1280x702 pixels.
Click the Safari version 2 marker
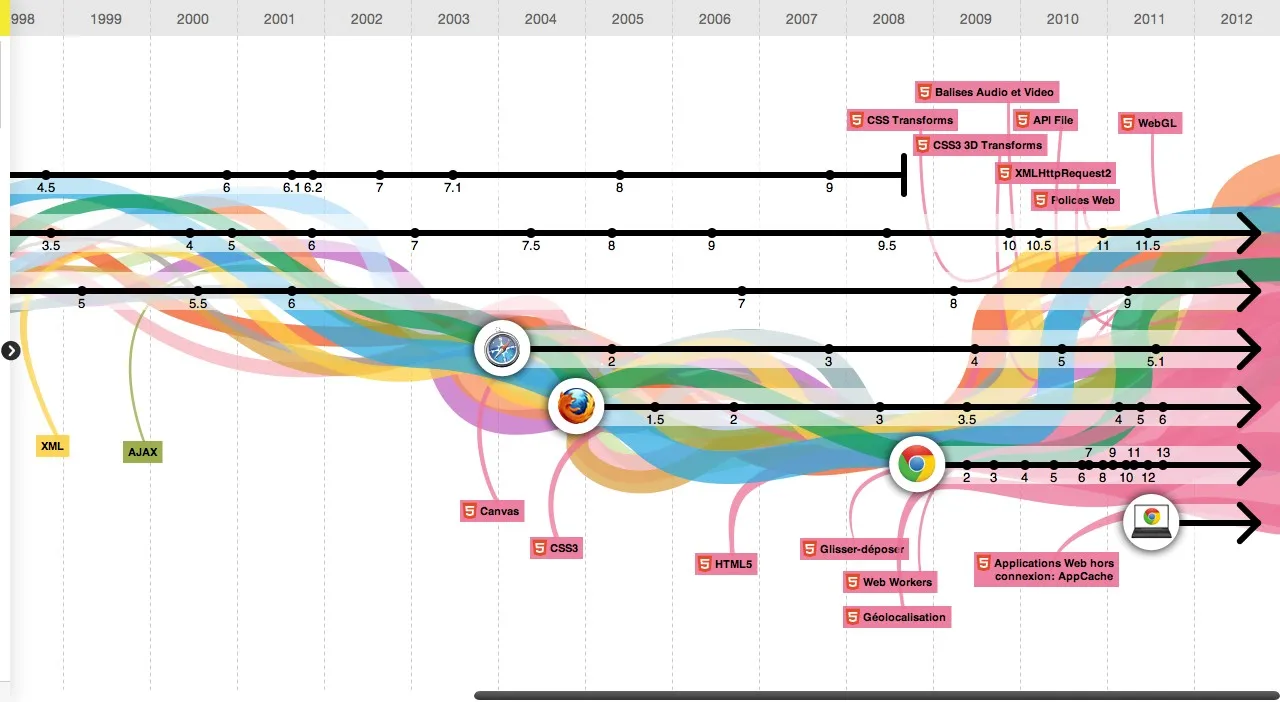click(612, 349)
